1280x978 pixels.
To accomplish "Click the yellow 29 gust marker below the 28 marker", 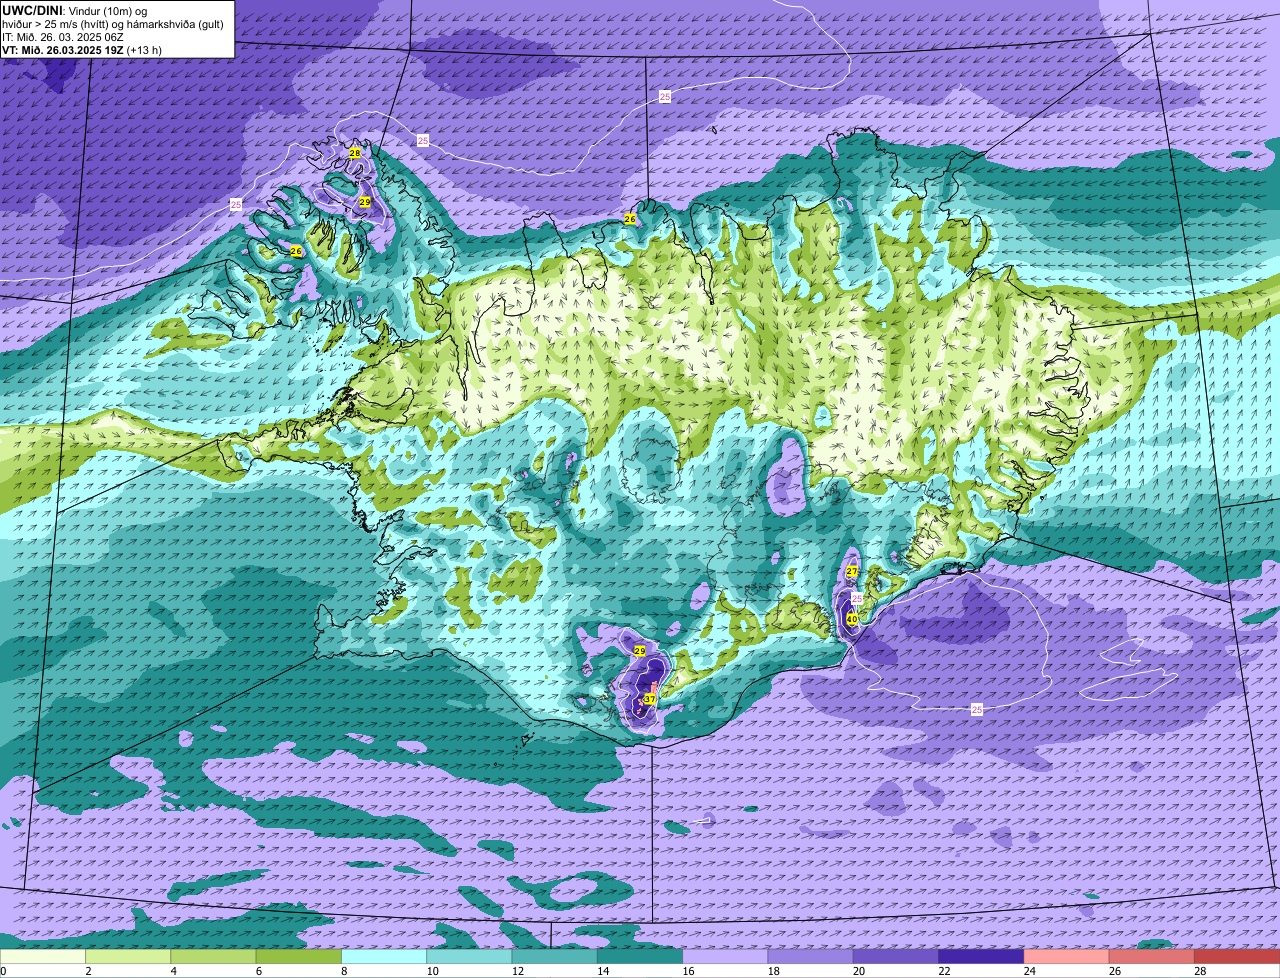I will 365,202.
